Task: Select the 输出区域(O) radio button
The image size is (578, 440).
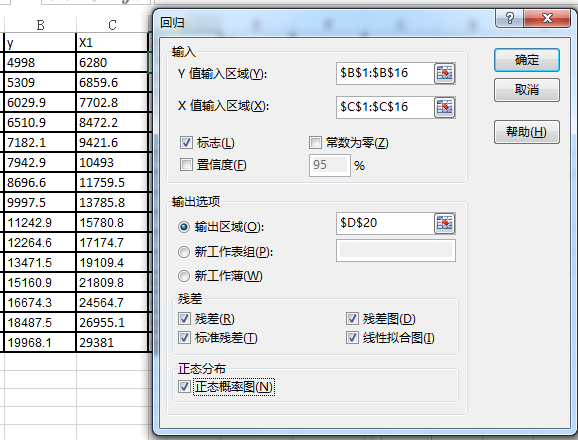Action: (184, 227)
